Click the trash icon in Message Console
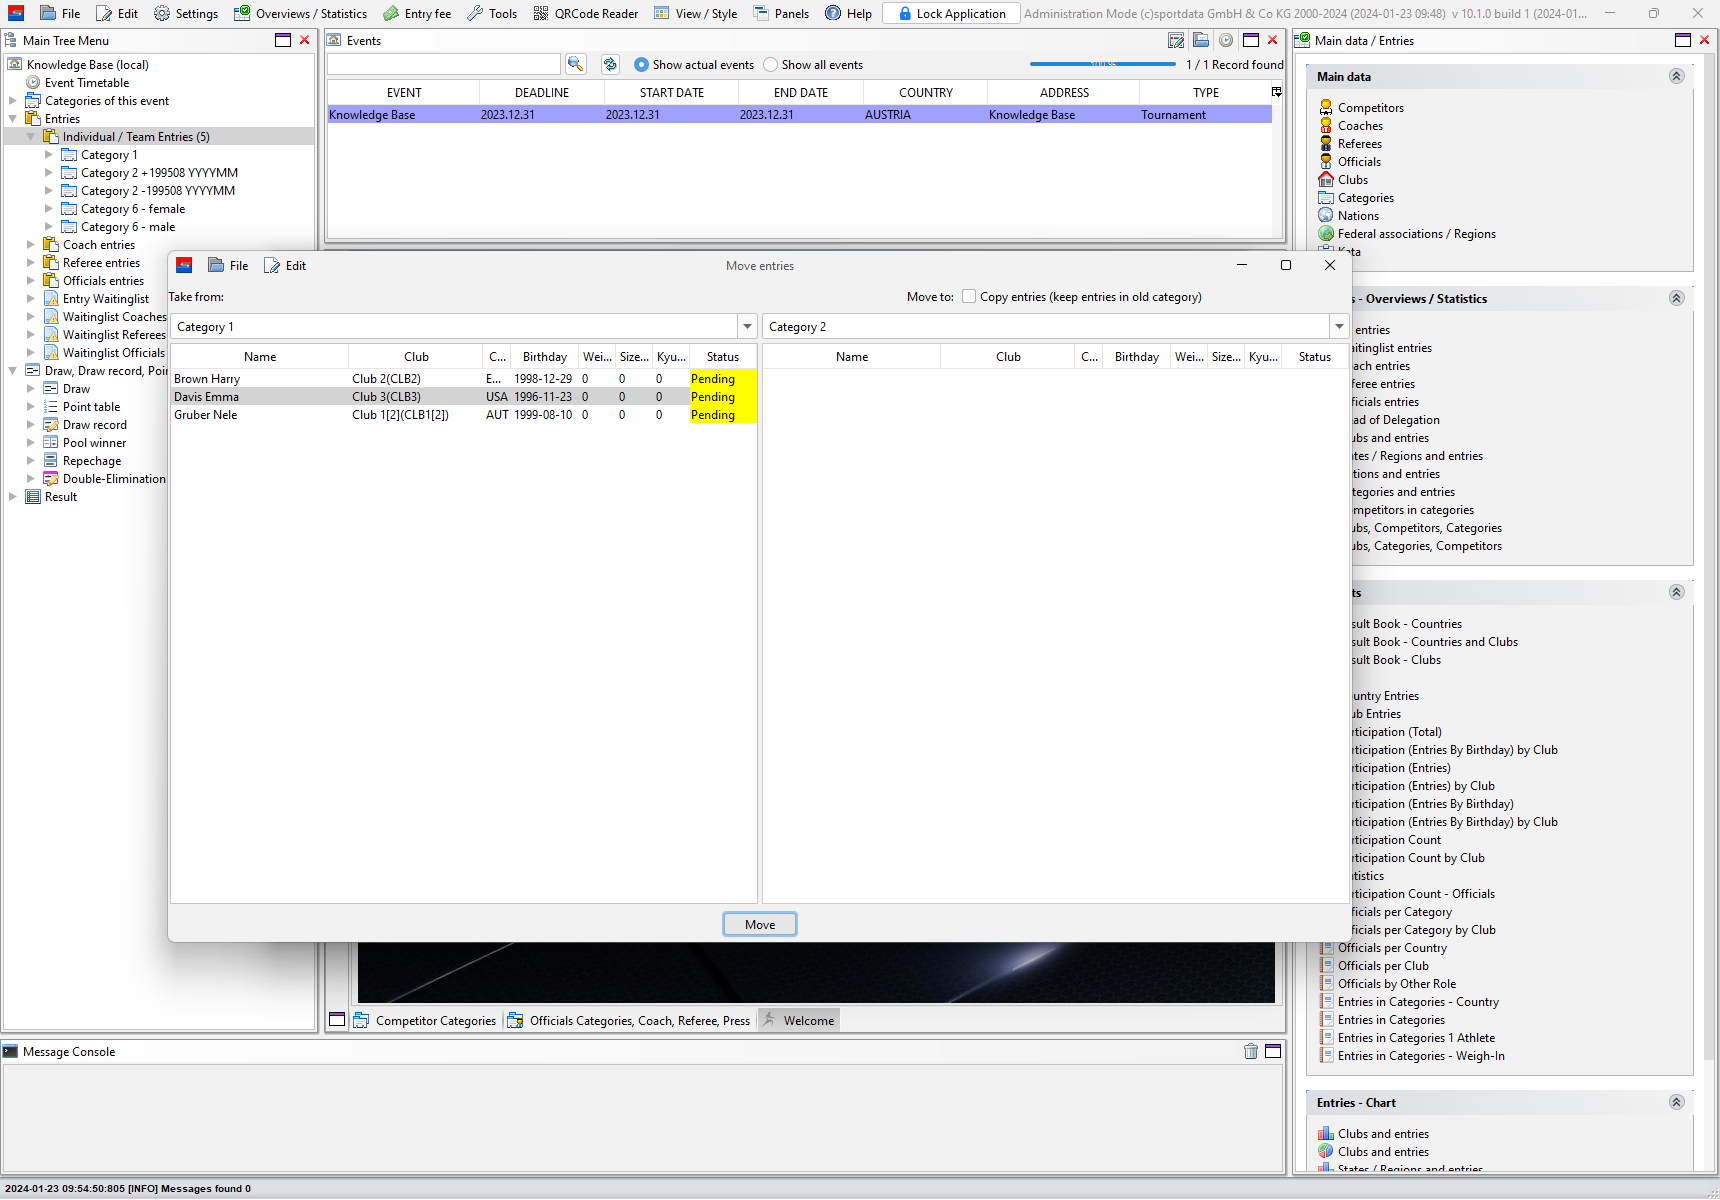Screen dimensions: 1720x1200 (1251, 1051)
